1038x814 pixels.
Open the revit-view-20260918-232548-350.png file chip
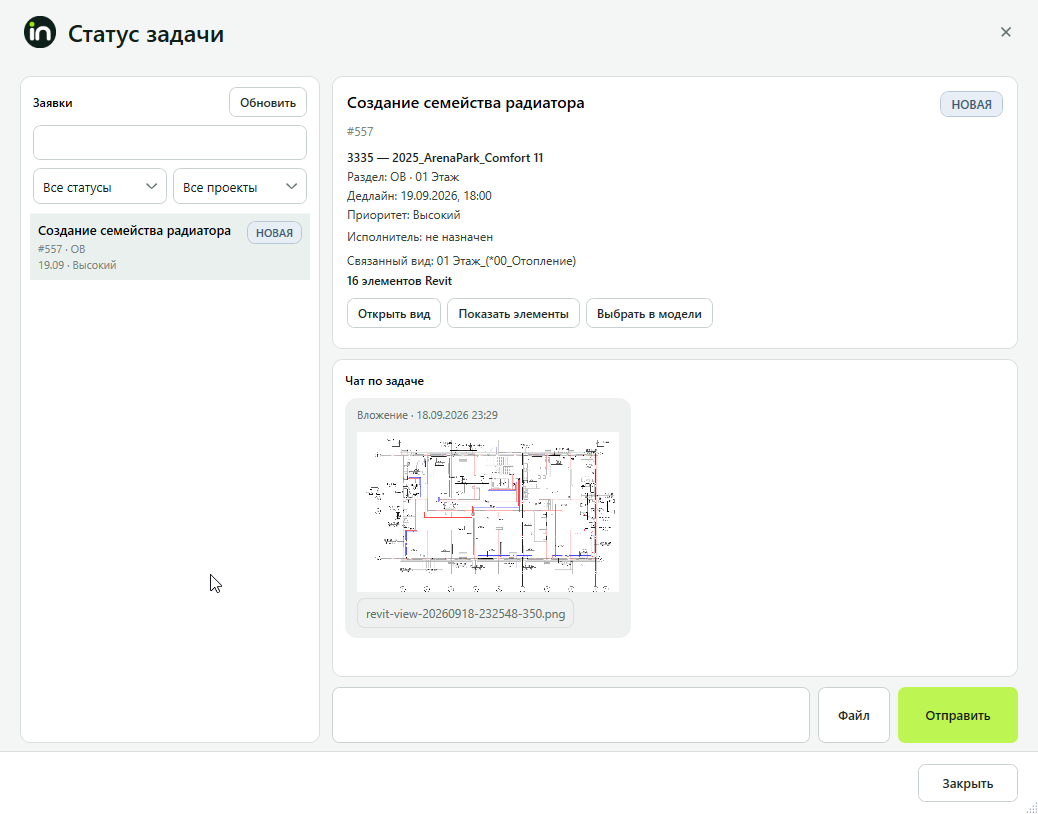click(465, 613)
